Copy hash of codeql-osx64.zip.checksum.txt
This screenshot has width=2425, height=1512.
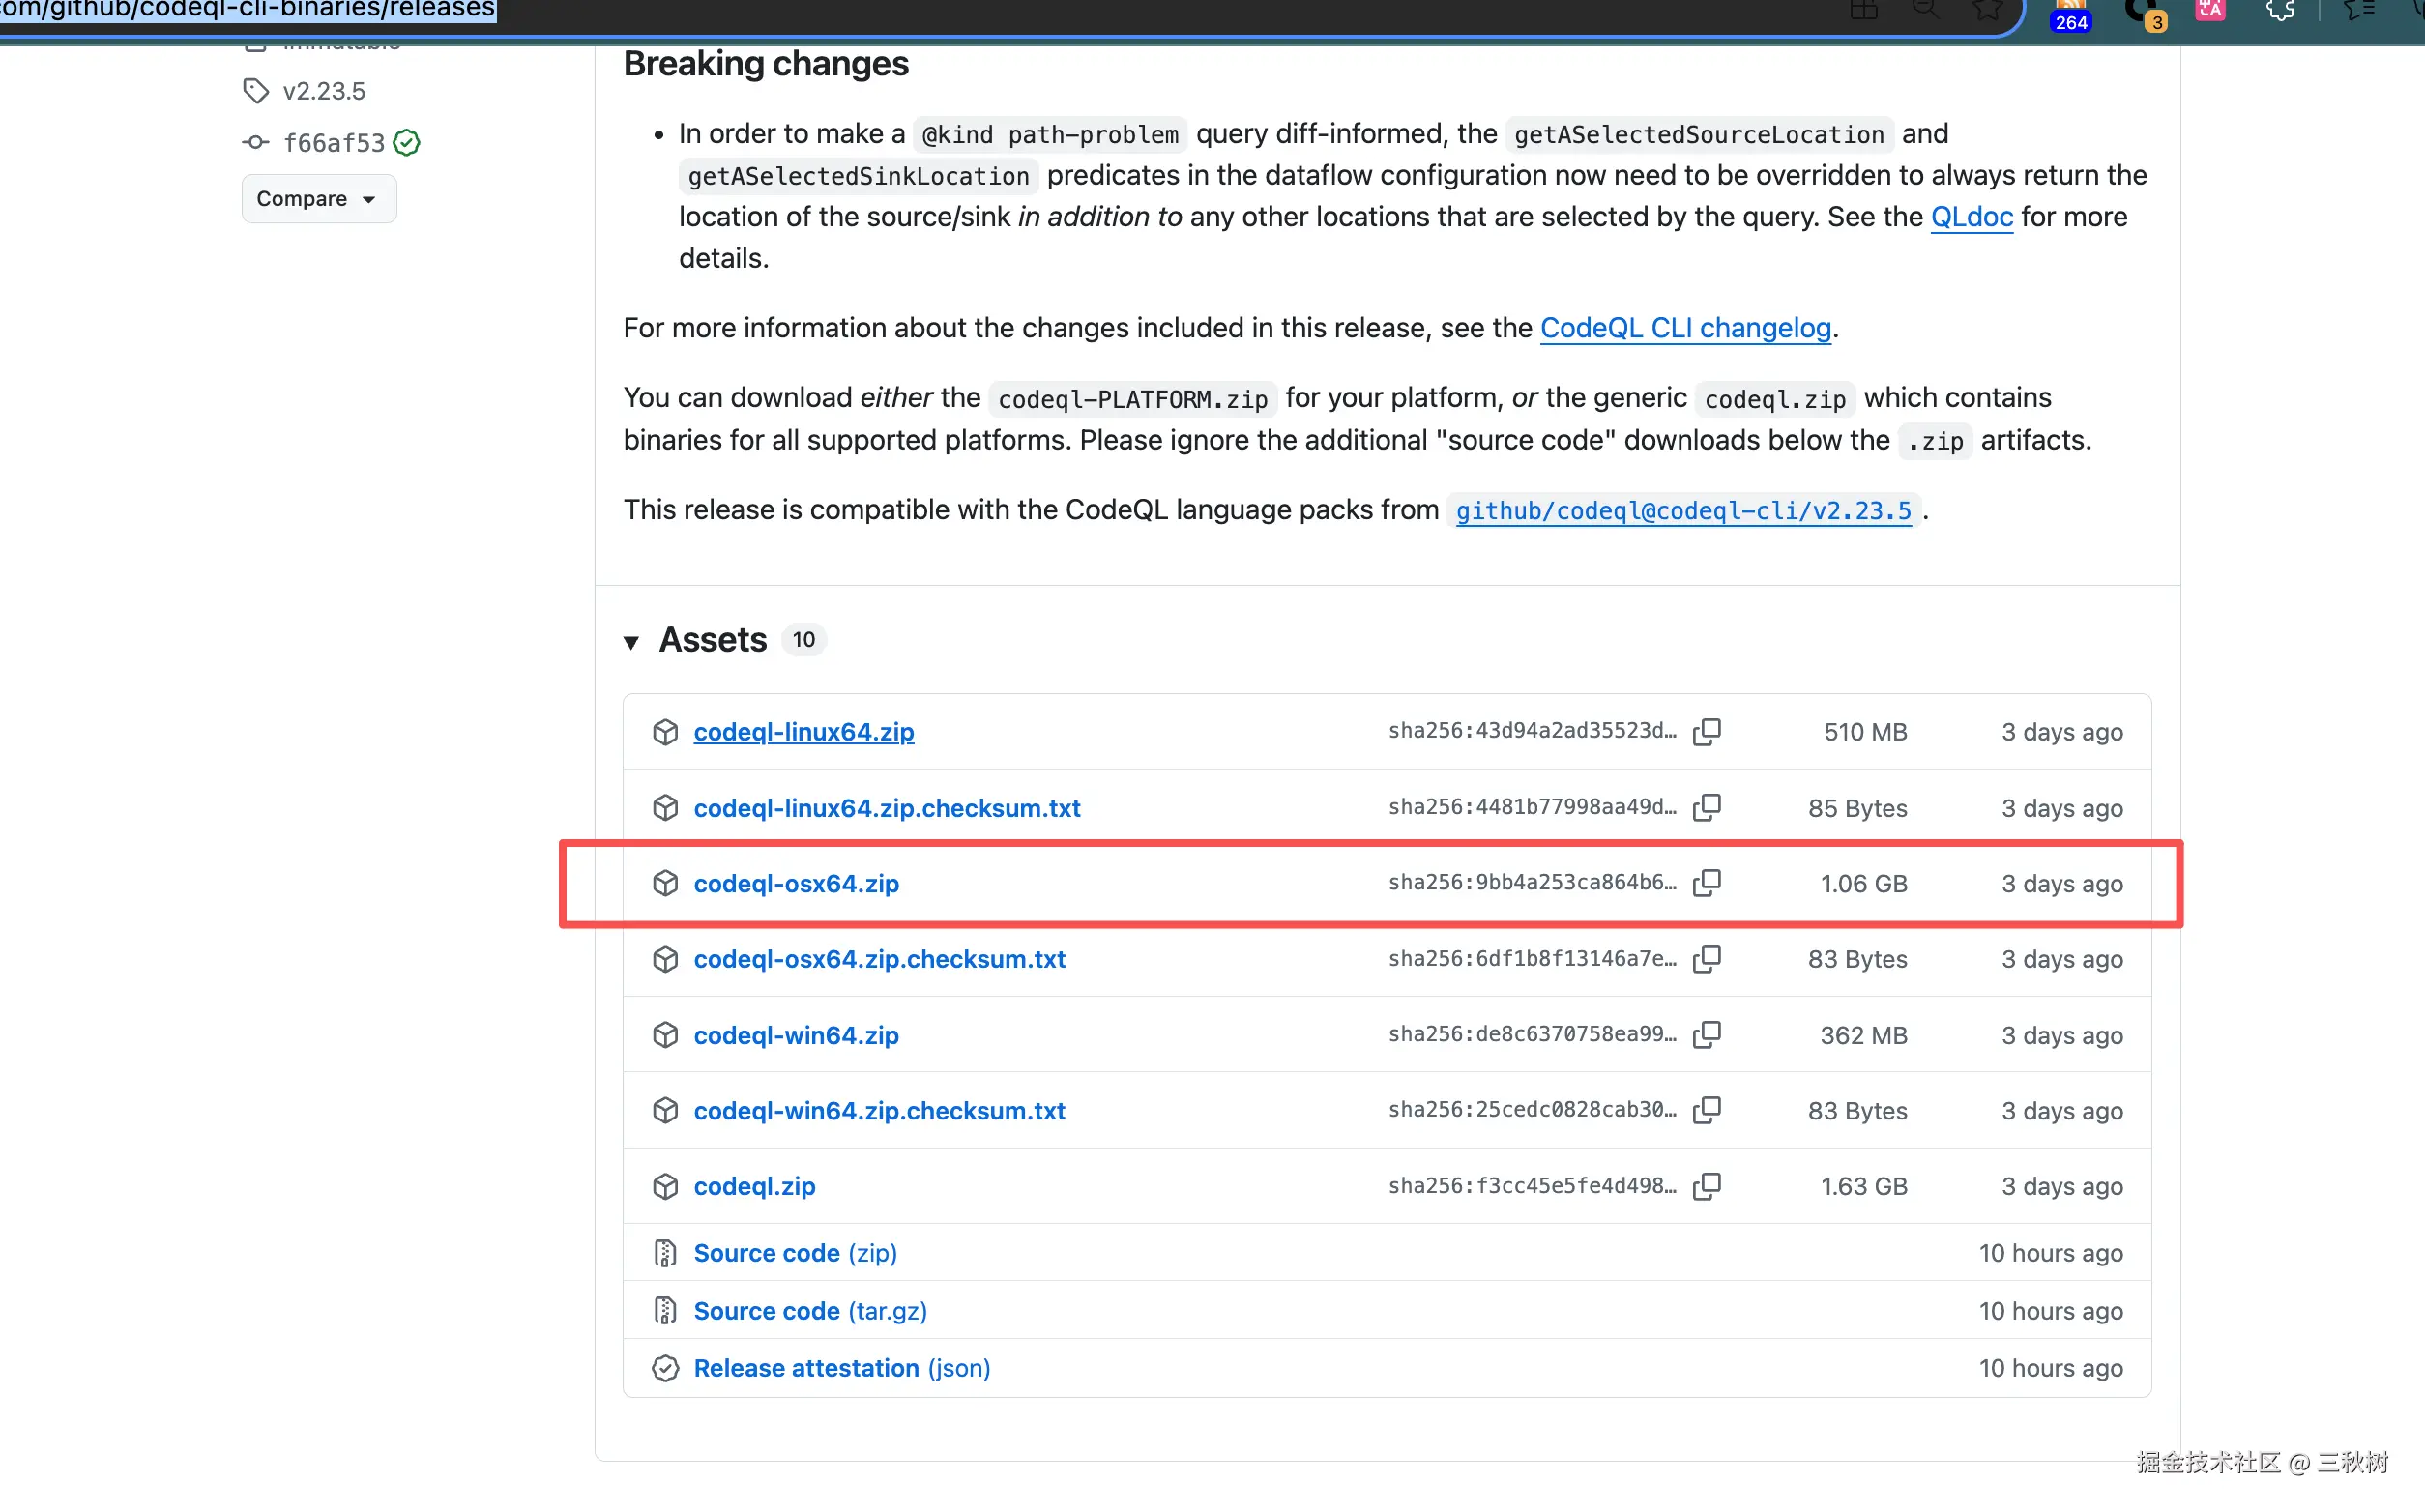coord(1706,959)
